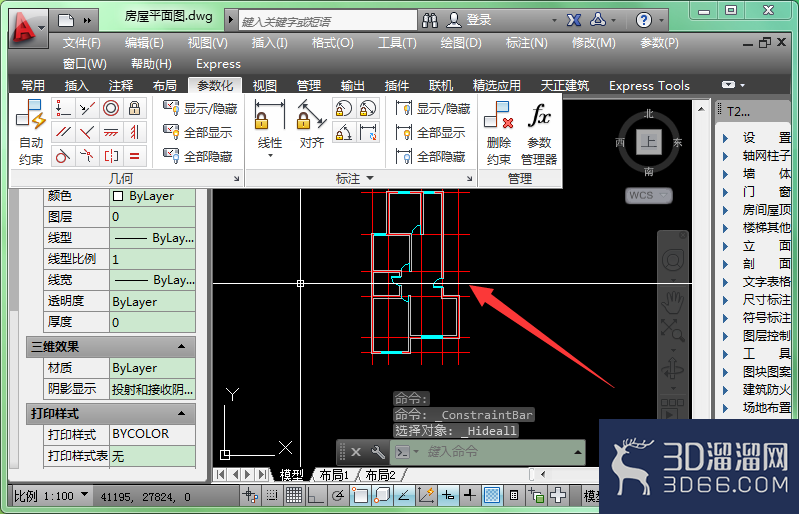Image resolution: width=799 pixels, height=514 pixels.
Task: Toggle ortho mode in status bar
Action: 316,495
